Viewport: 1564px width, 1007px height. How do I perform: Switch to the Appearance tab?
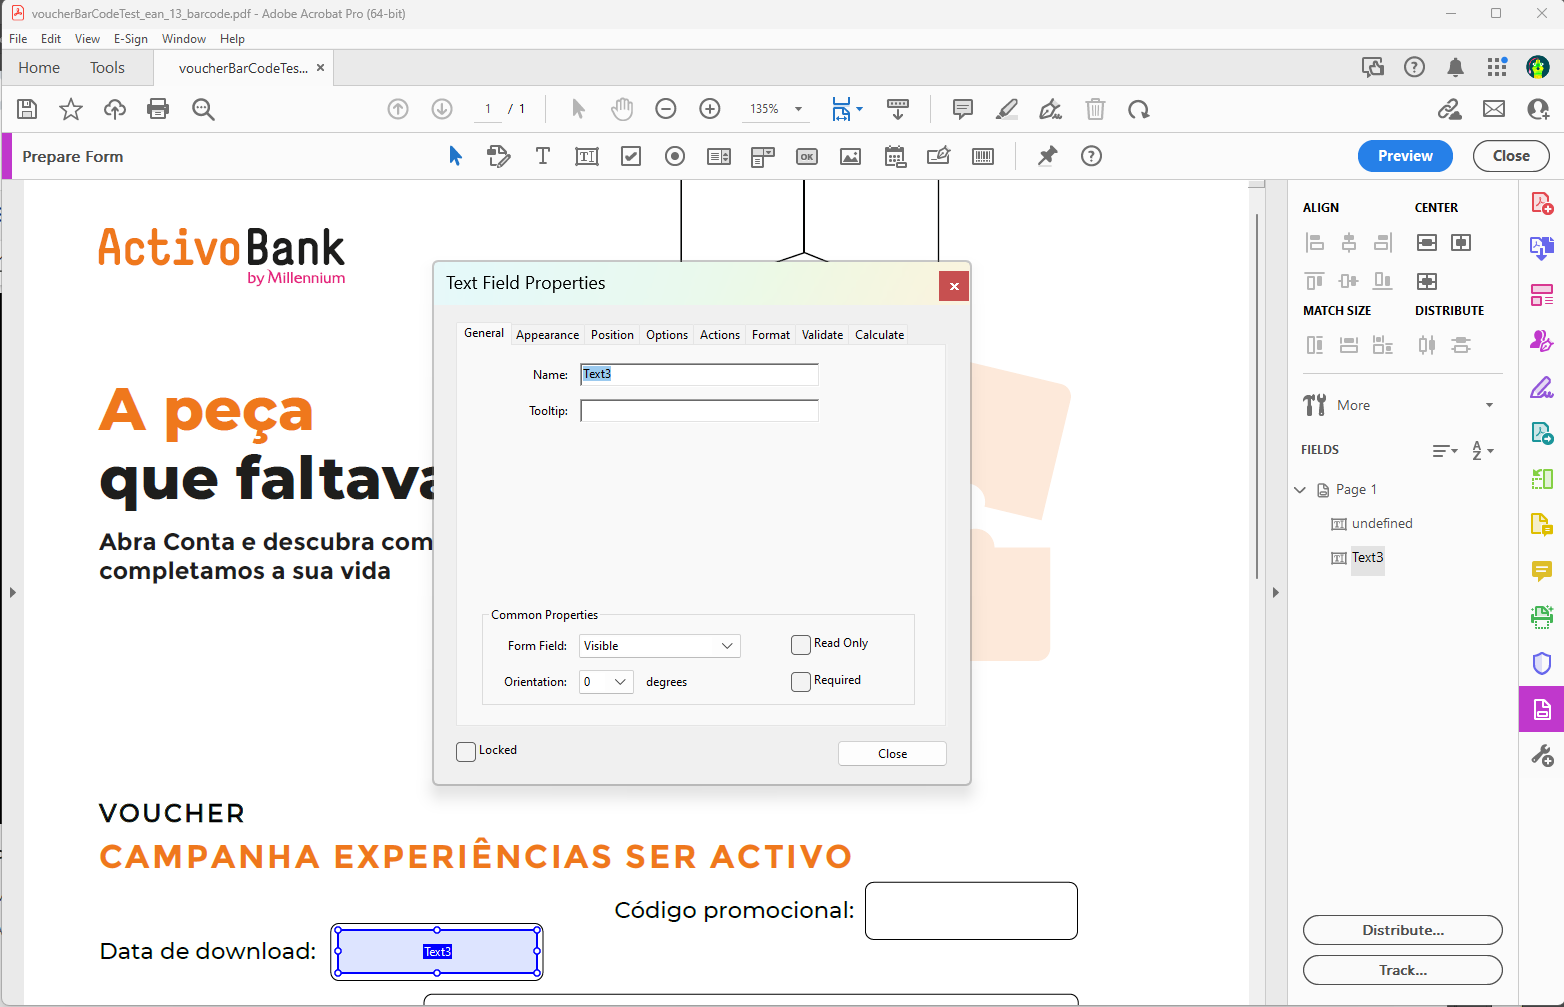pyautogui.click(x=547, y=335)
